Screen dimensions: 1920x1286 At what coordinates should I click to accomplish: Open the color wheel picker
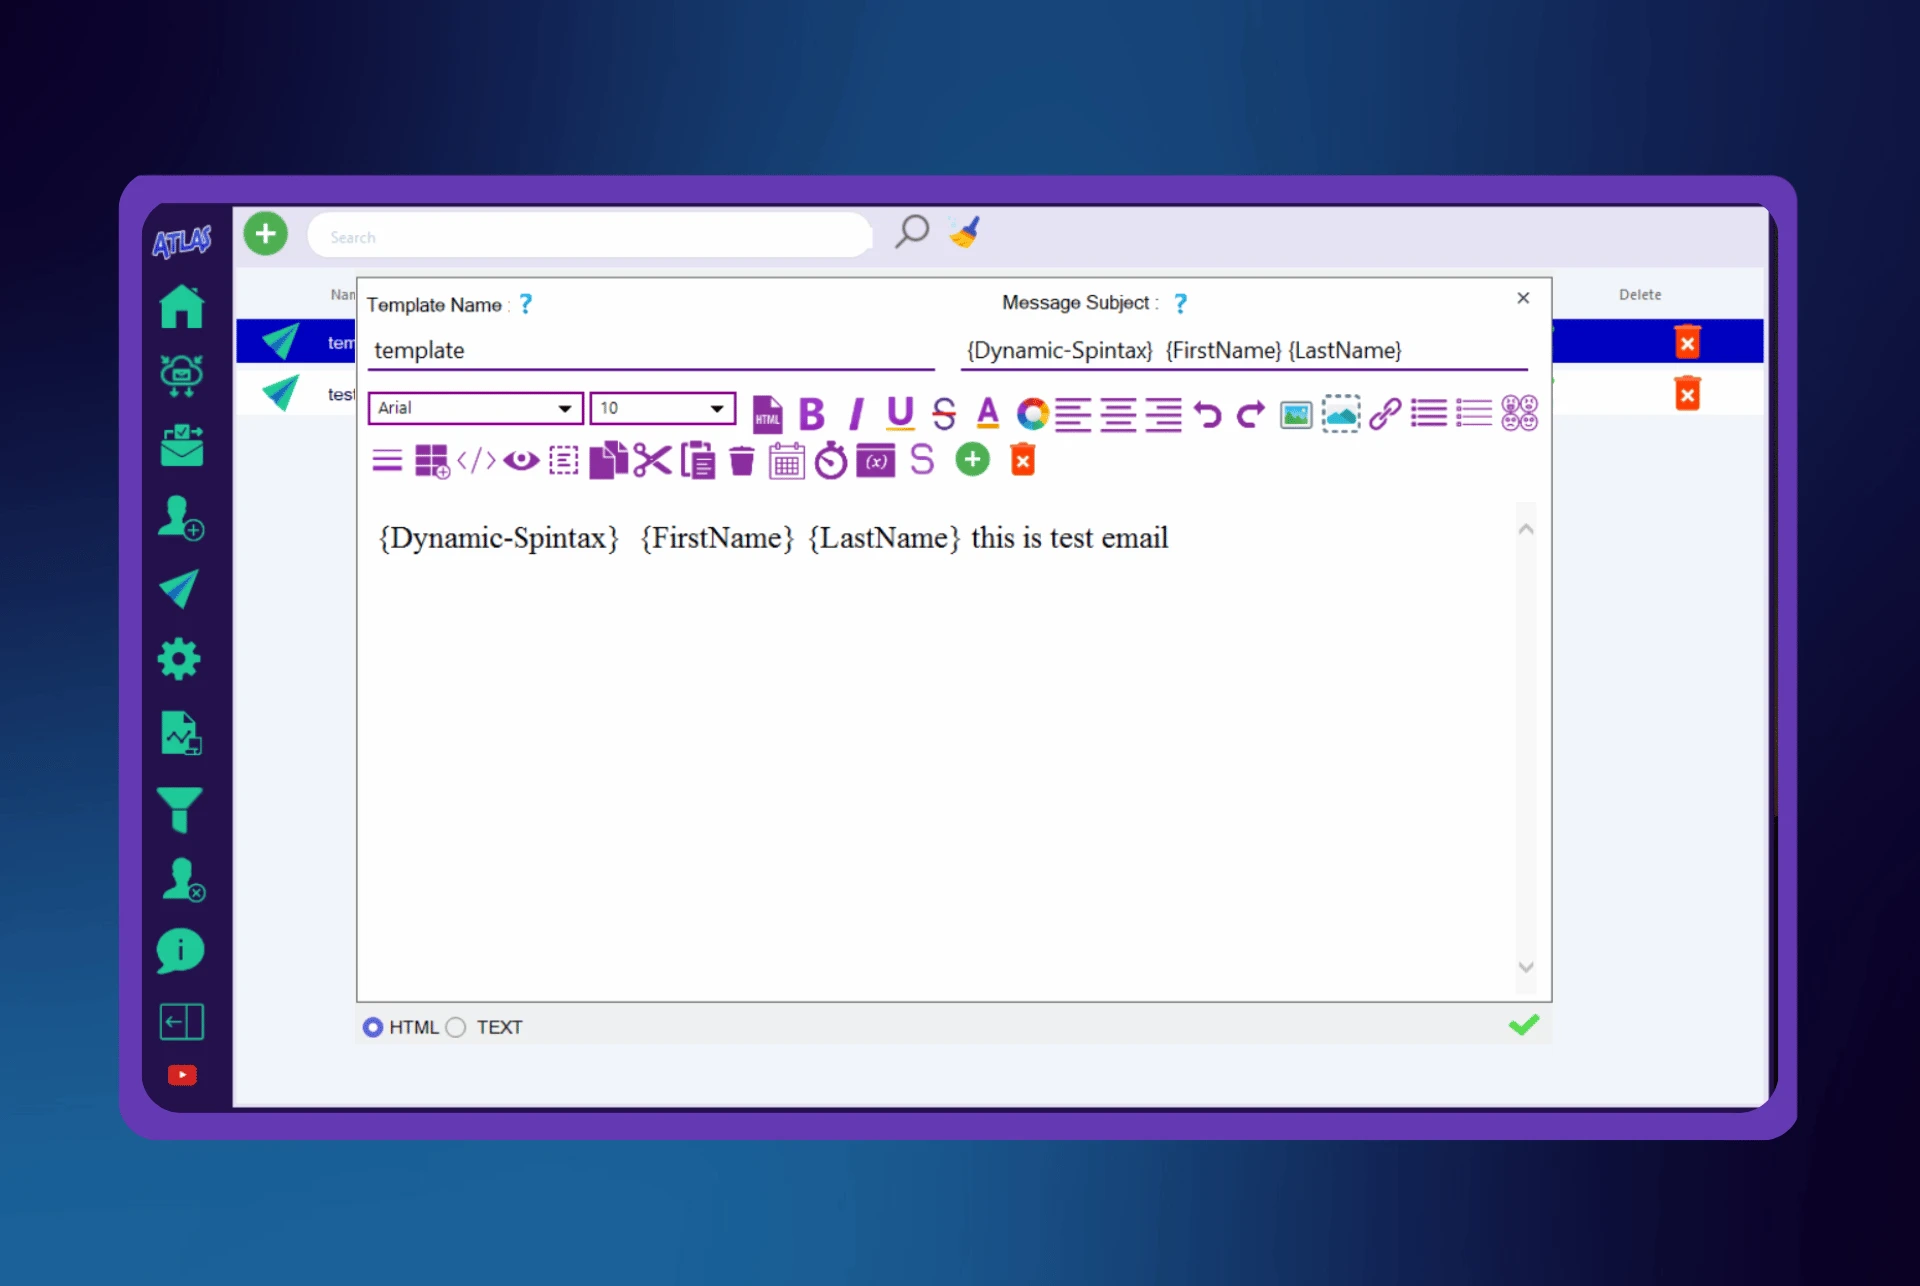pos(1032,413)
